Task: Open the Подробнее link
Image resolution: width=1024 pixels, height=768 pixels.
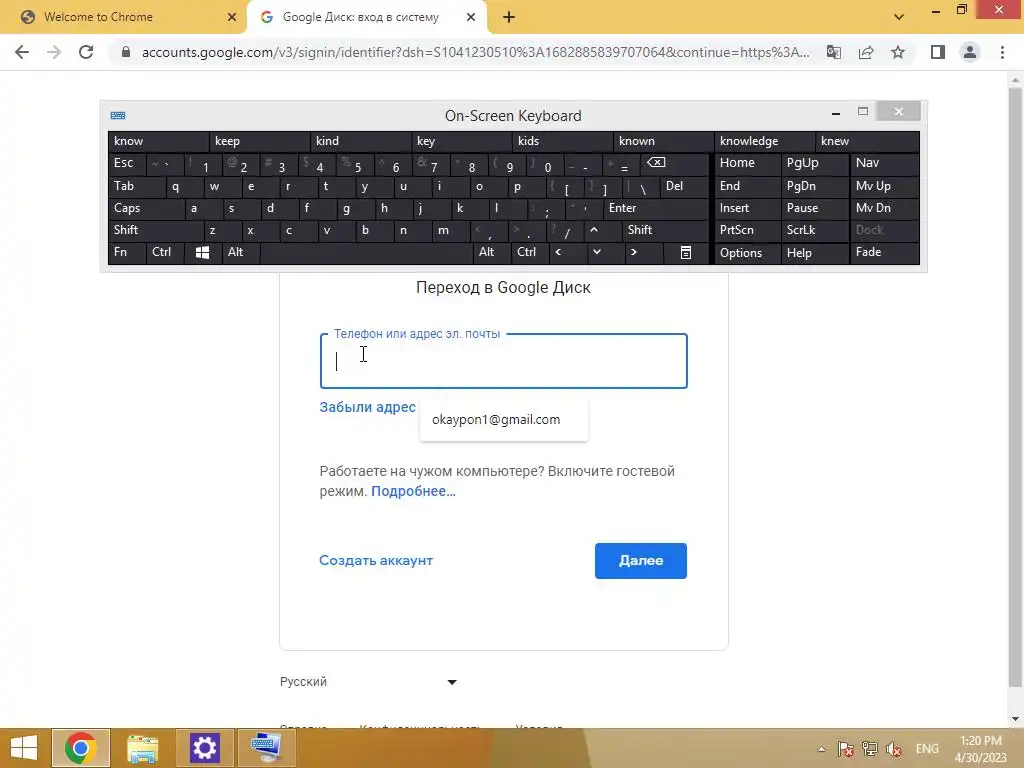Action: [x=413, y=491]
